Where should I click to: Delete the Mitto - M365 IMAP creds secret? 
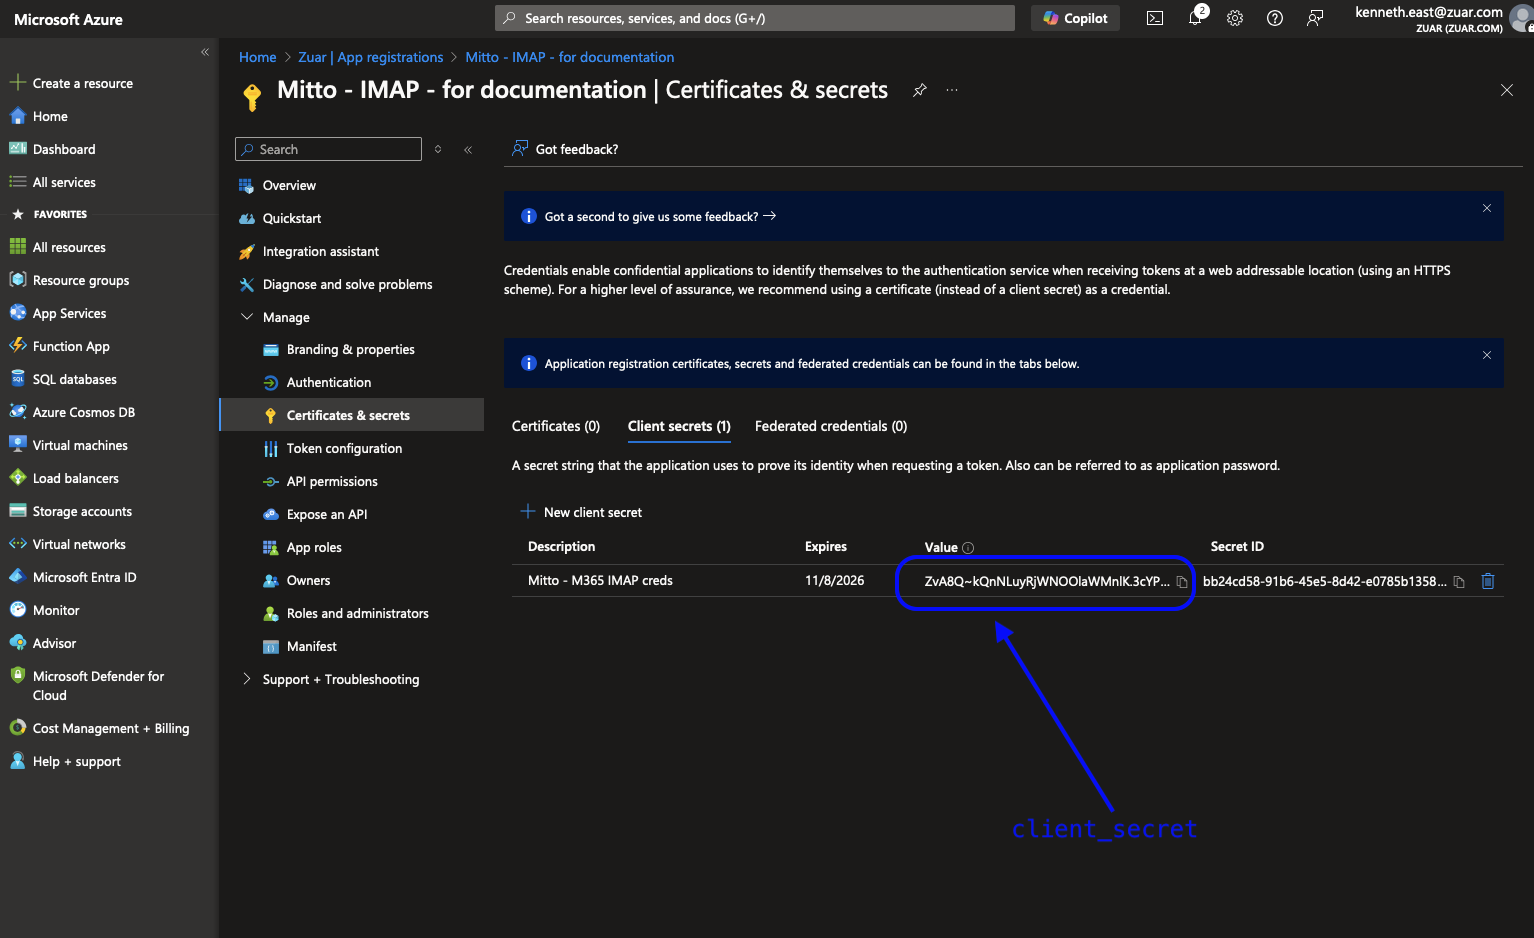pos(1488,581)
